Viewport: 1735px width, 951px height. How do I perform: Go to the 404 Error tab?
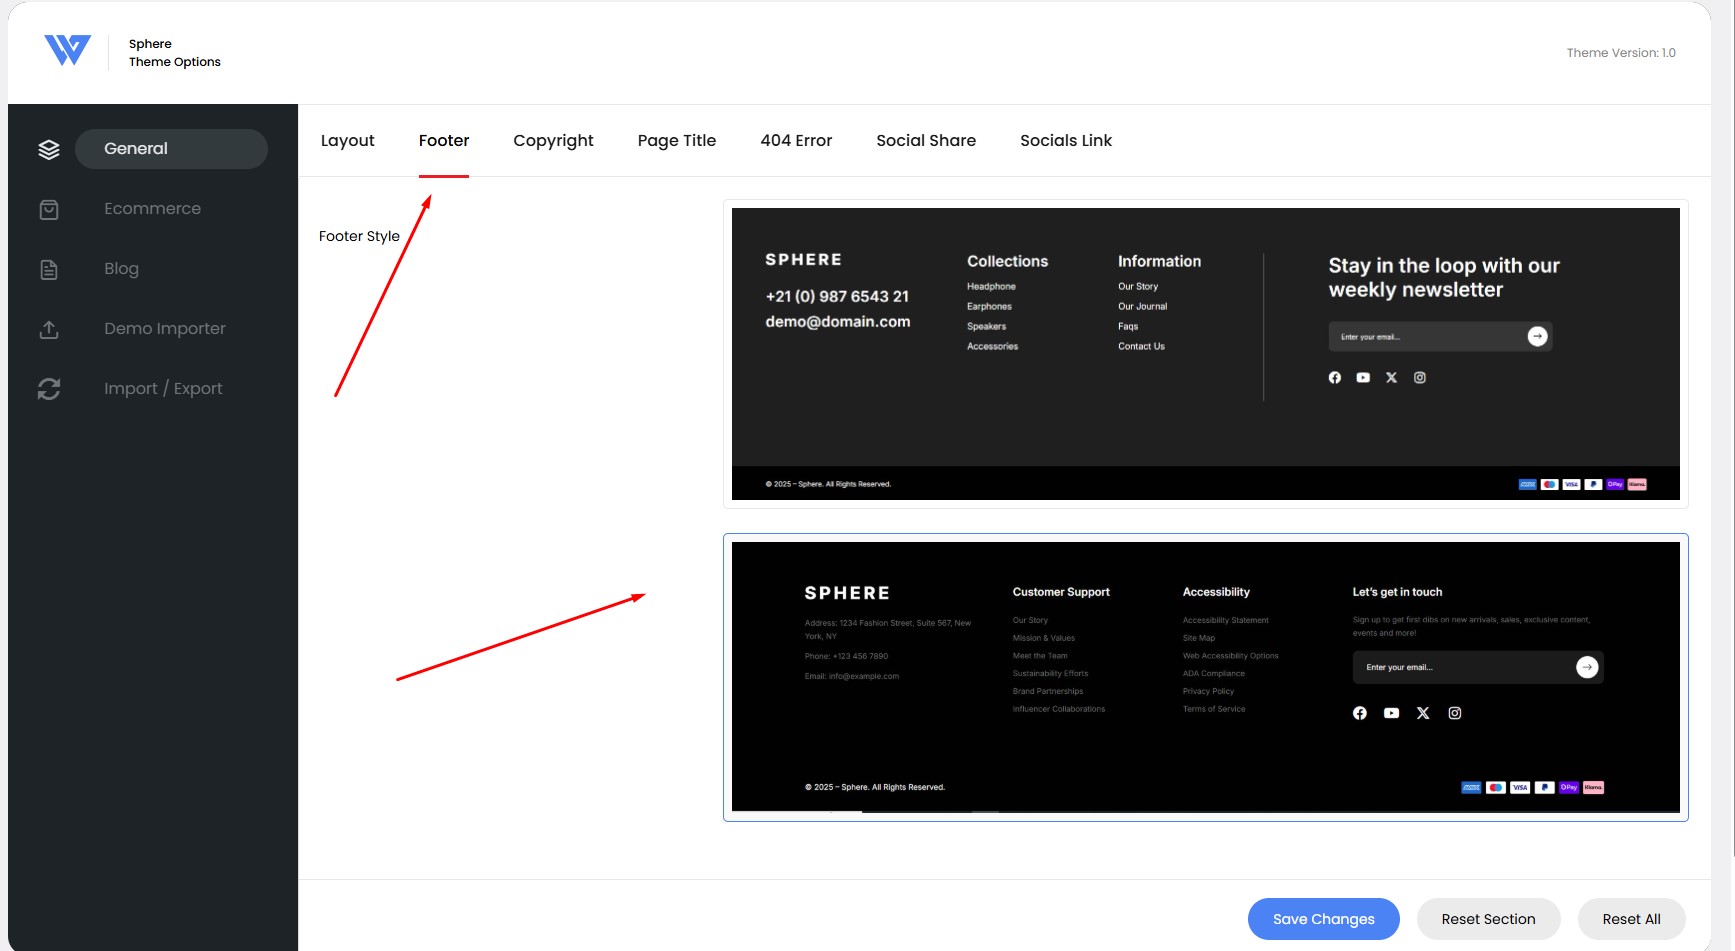(796, 141)
